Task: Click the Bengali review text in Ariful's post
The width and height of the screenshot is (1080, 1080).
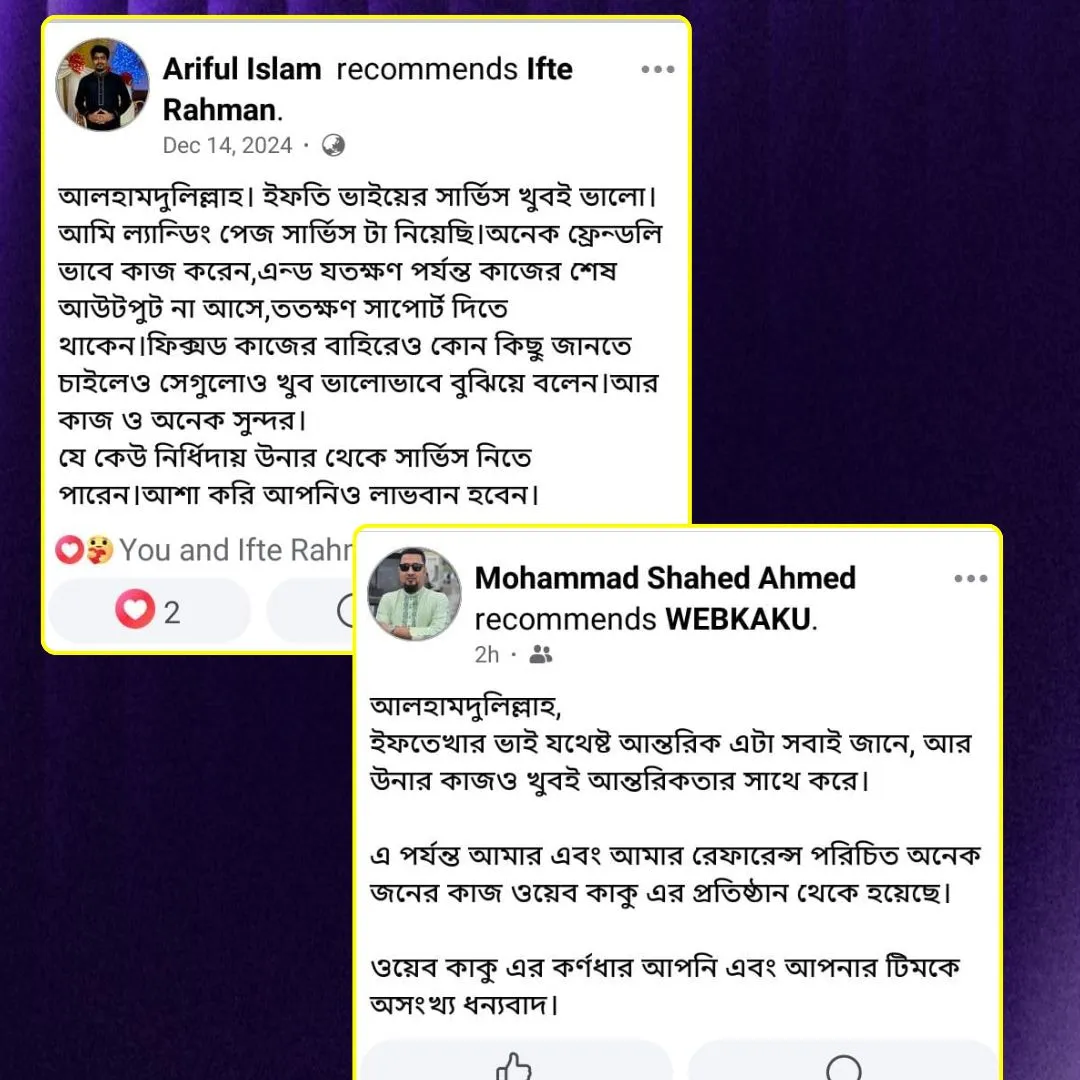Action: (x=358, y=346)
